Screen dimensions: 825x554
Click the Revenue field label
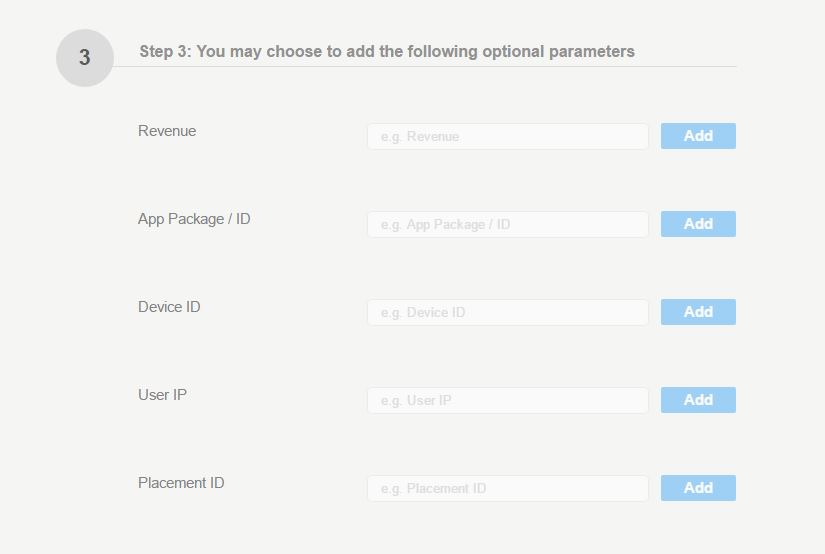tap(167, 130)
